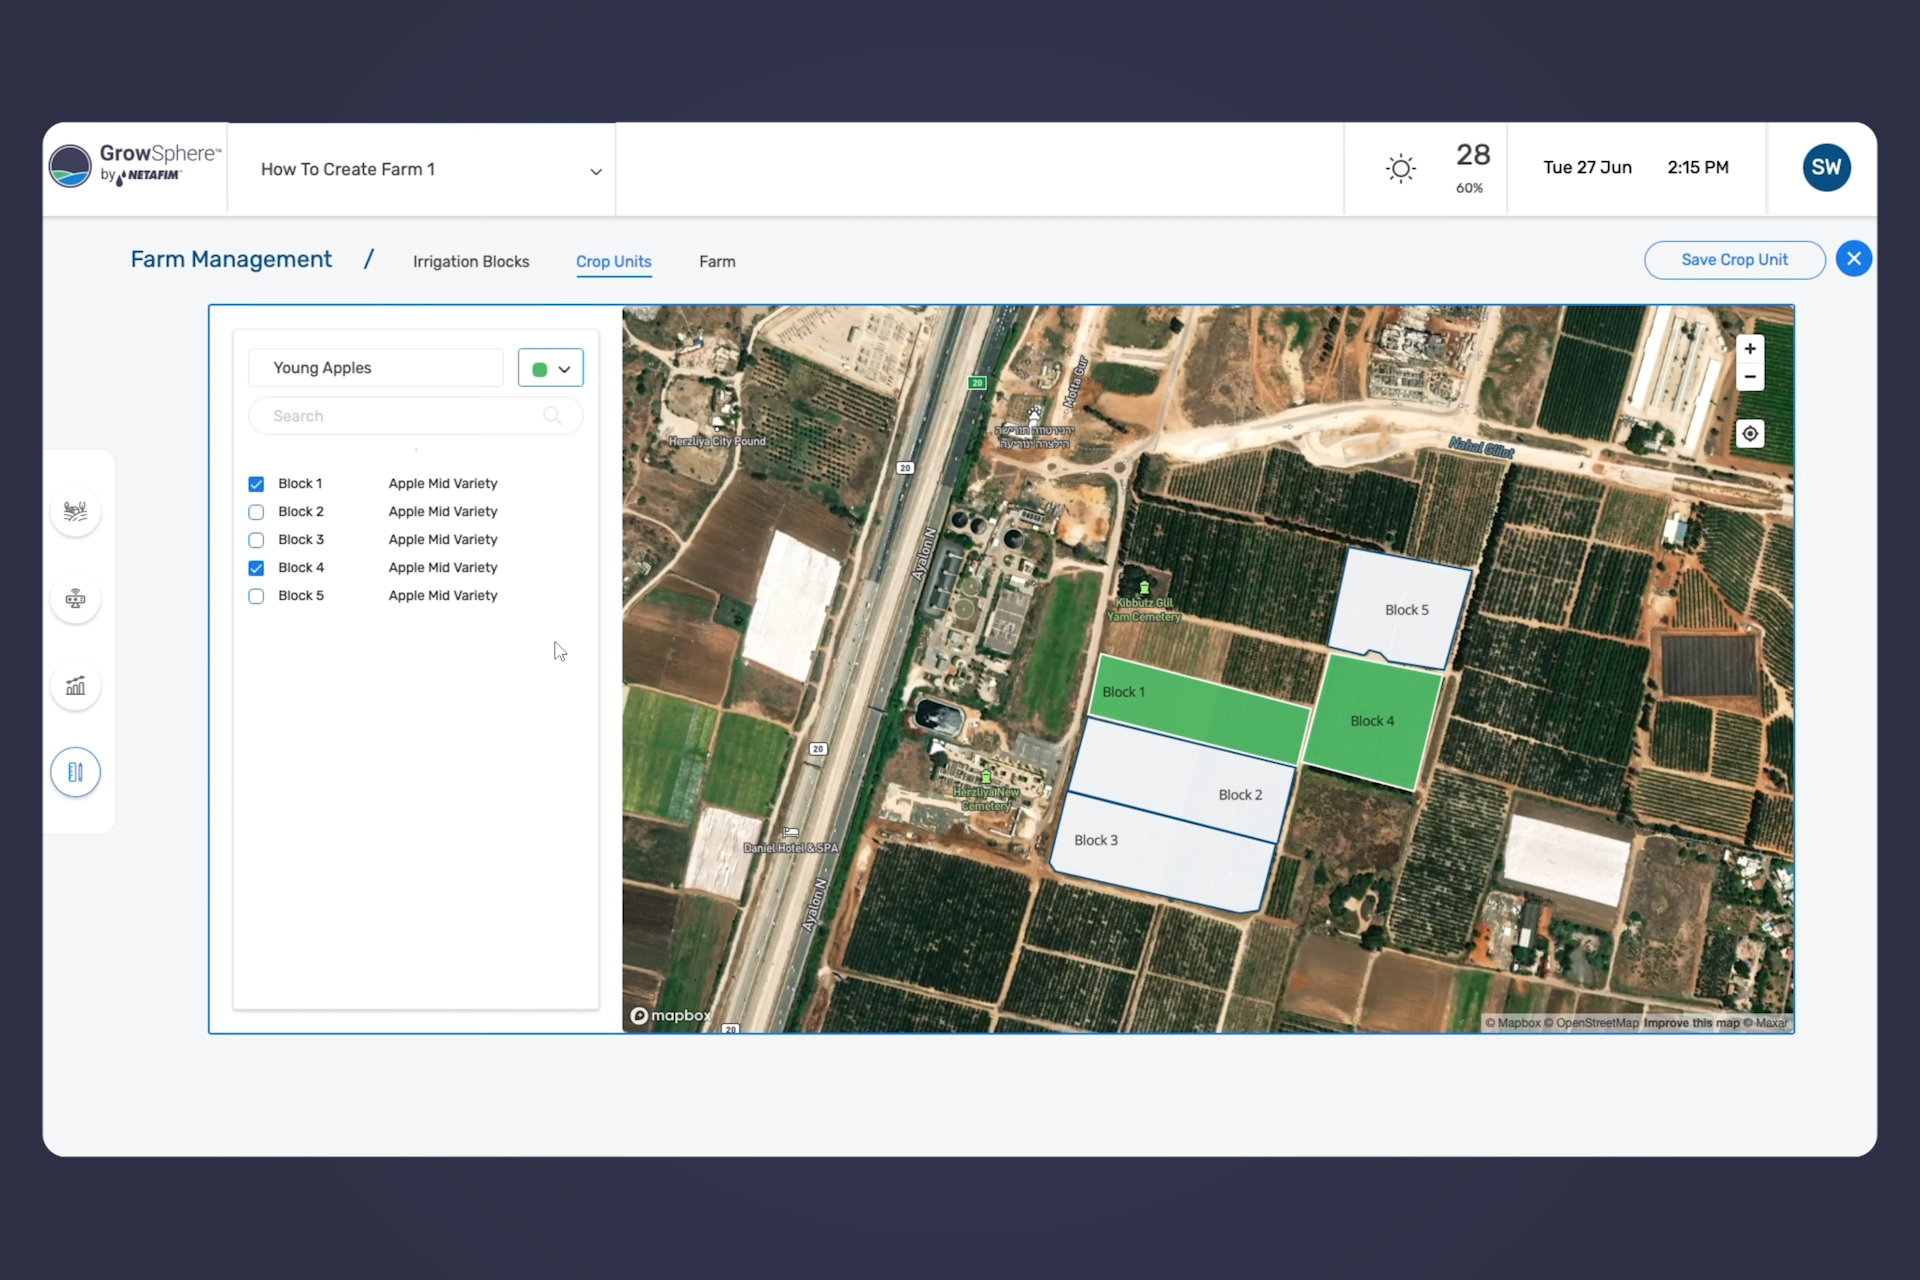The width and height of the screenshot is (1920, 1280).
Task: Click the wireless controller device sidebar icon
Action: [75, 599]
